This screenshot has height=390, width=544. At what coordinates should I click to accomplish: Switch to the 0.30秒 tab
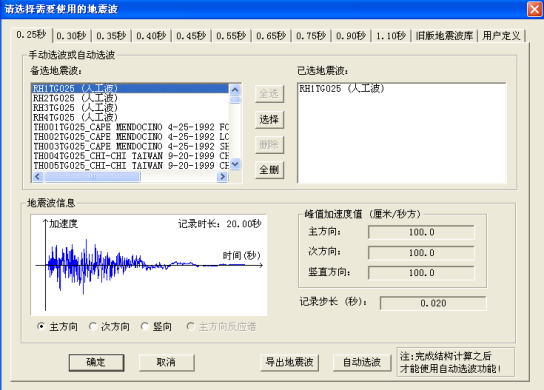[x=71, y=36]
